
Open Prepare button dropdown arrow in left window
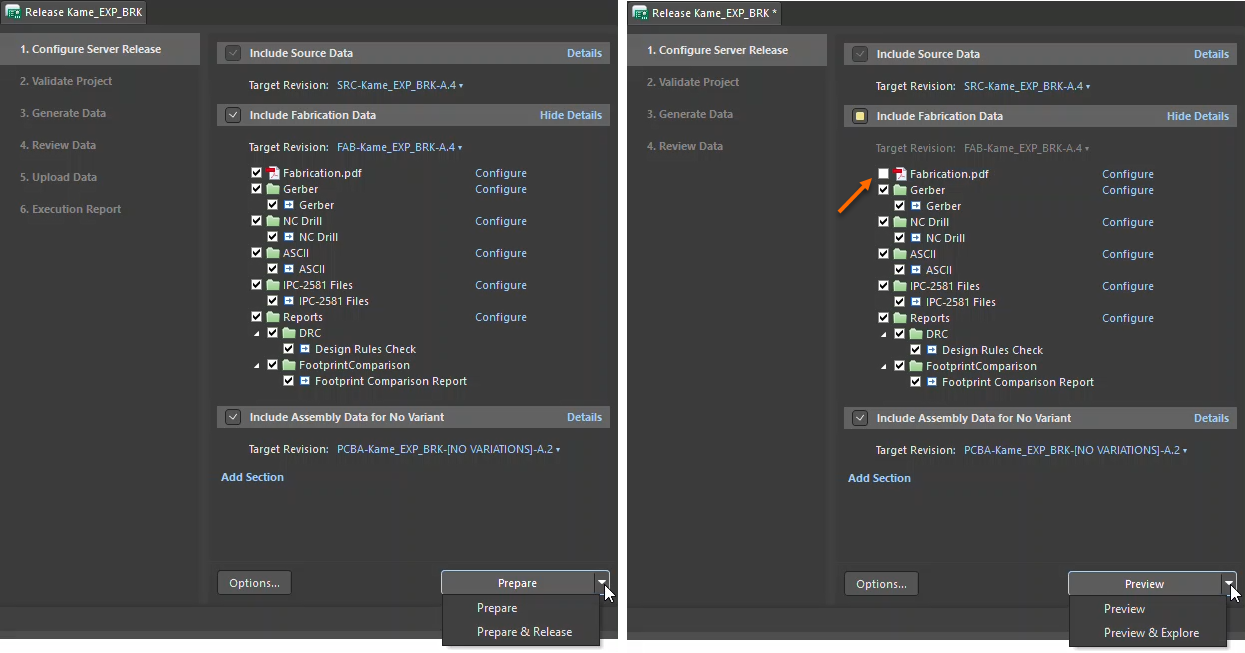point(601,583)
